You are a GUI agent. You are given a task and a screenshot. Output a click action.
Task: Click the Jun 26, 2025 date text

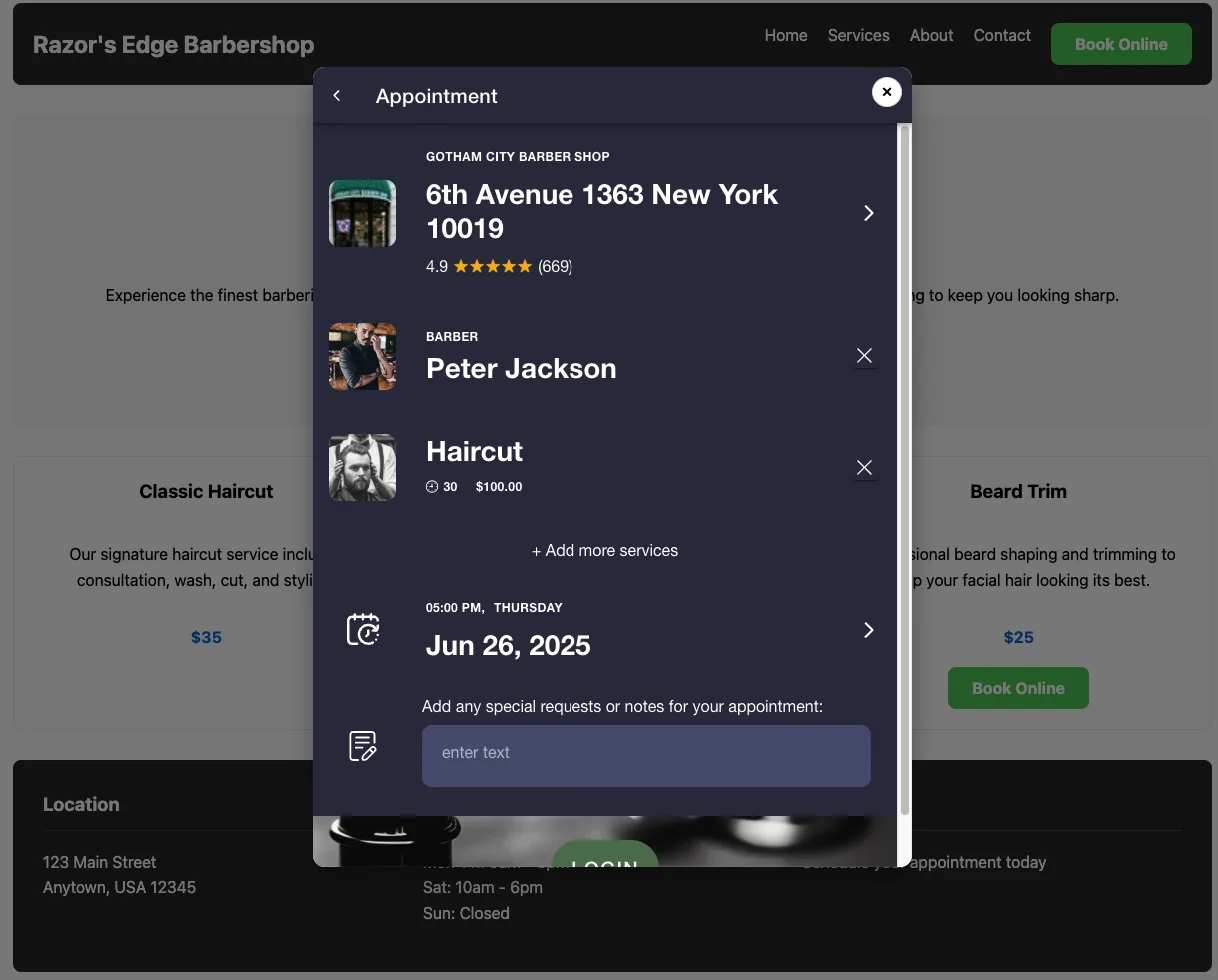click(508, 646)
